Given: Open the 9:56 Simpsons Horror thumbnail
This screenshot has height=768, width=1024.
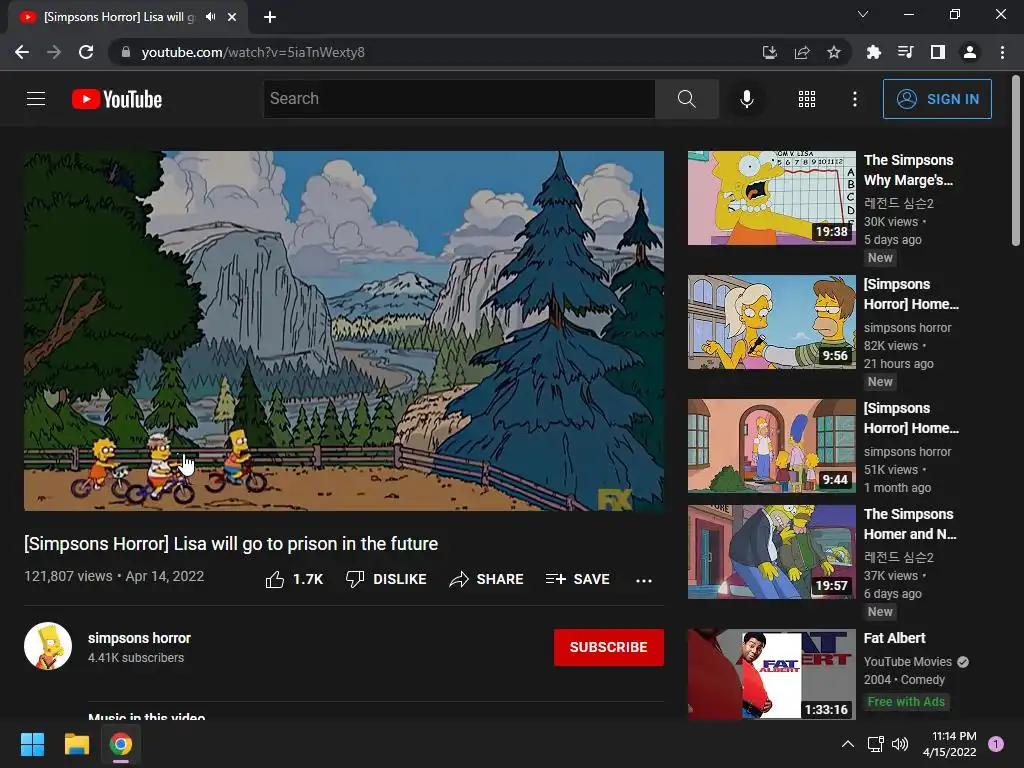Looking at the screenshot, I should click(771, 322).
